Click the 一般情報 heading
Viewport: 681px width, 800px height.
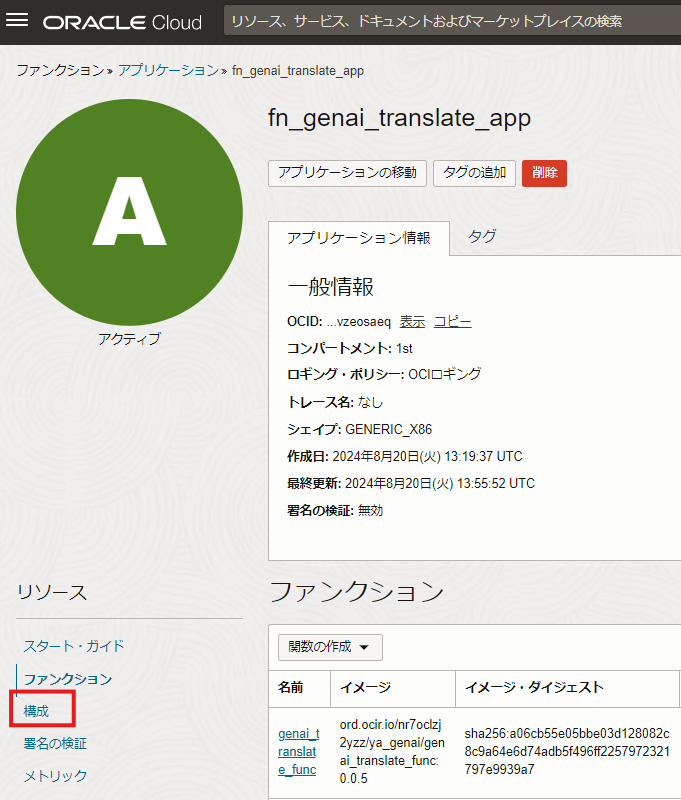331,287
